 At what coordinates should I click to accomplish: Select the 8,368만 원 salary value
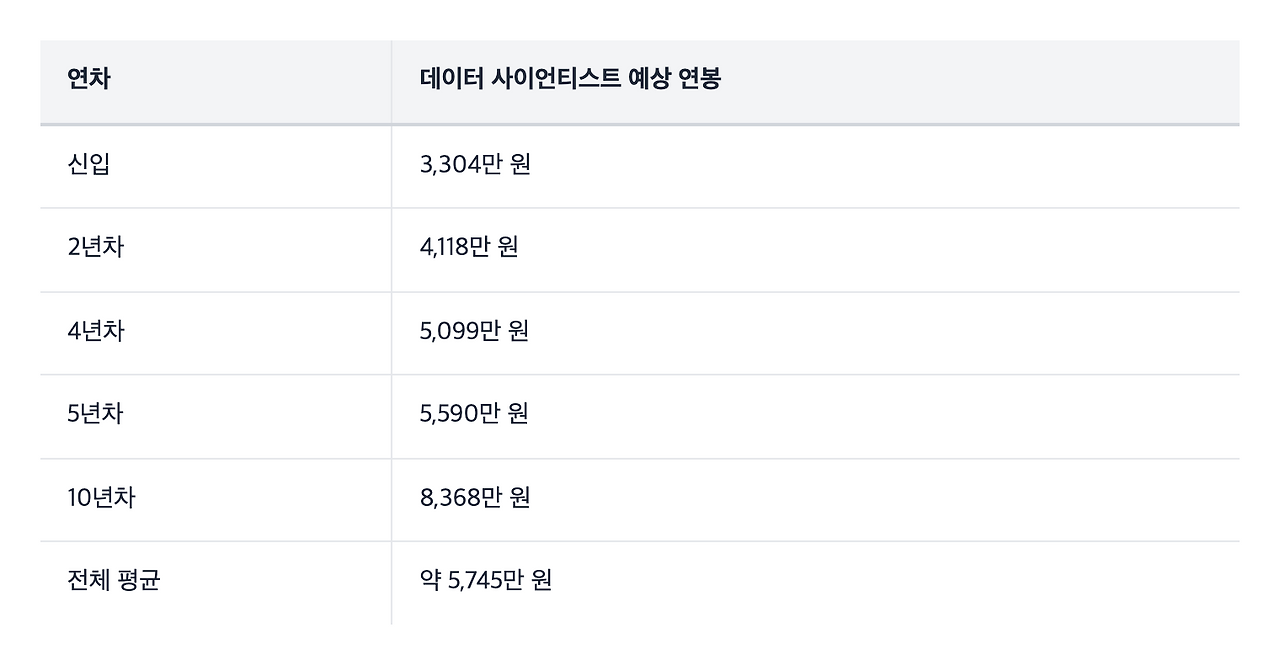[x=475, y=497]
